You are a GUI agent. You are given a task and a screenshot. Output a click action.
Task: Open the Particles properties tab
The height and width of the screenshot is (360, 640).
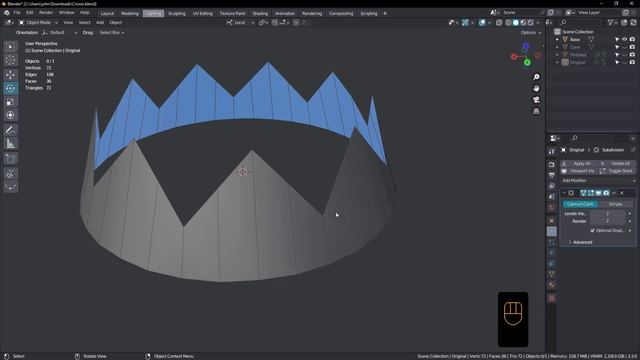point(552,242)
